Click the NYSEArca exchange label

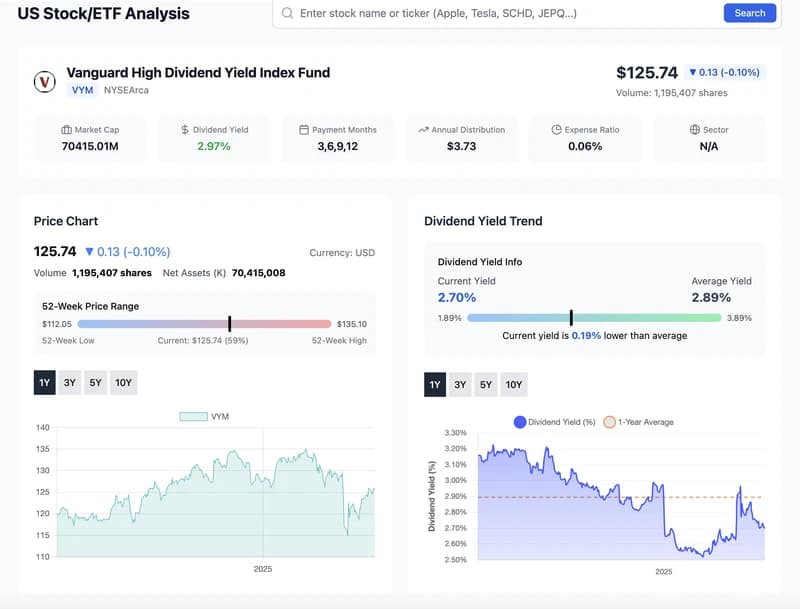coord(127,90)
